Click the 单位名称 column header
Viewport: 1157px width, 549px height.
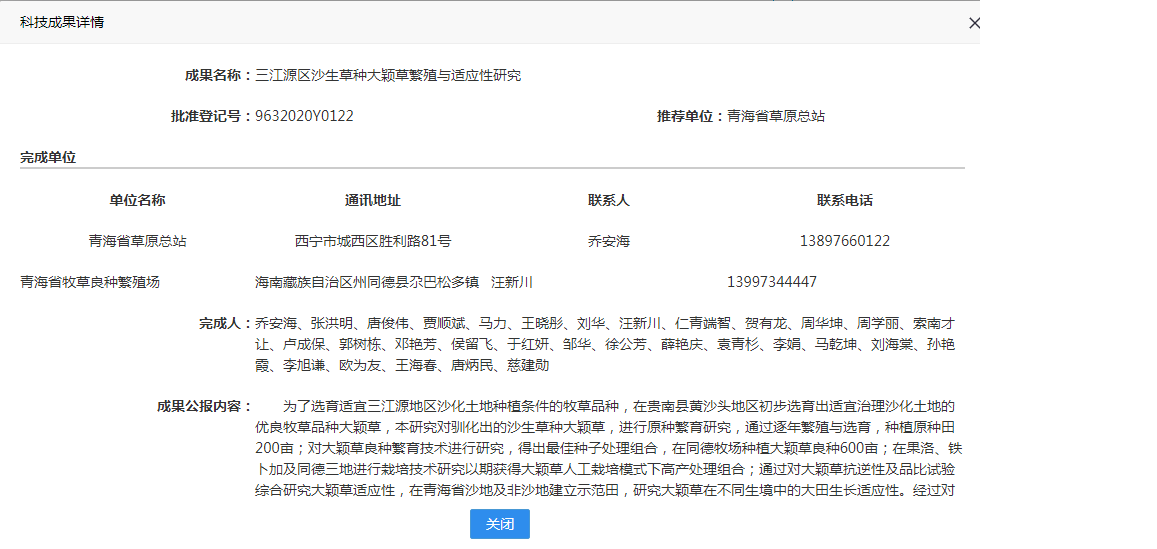click(x=137, y=200)
